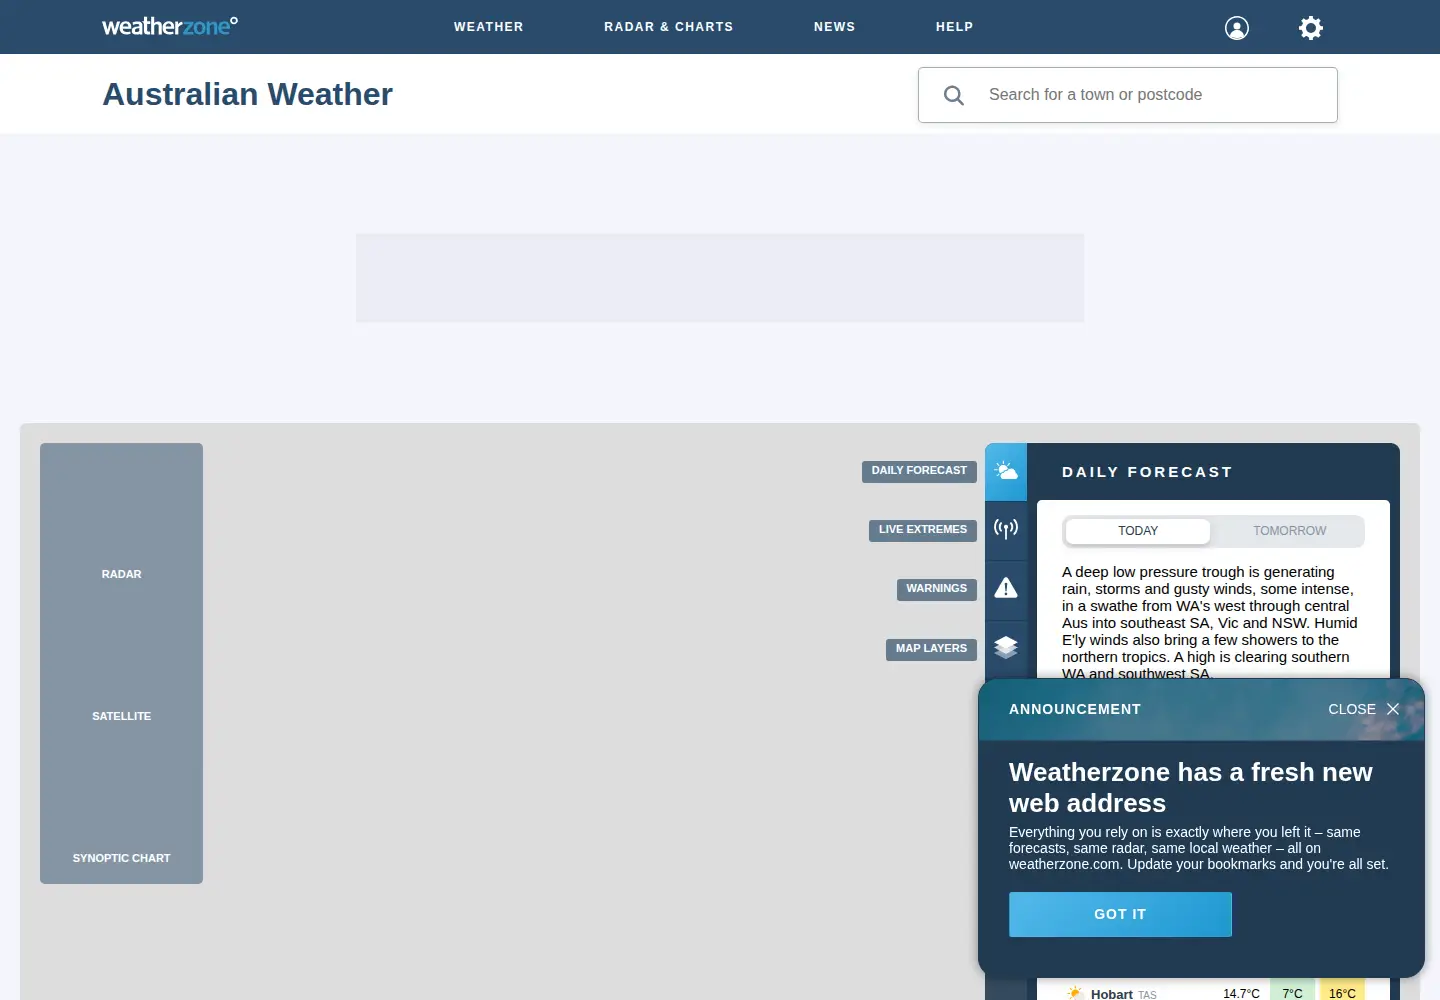Select the Live Extremes antenna icon
Screen dimensions: 1440x1000
coord(1006,529)
